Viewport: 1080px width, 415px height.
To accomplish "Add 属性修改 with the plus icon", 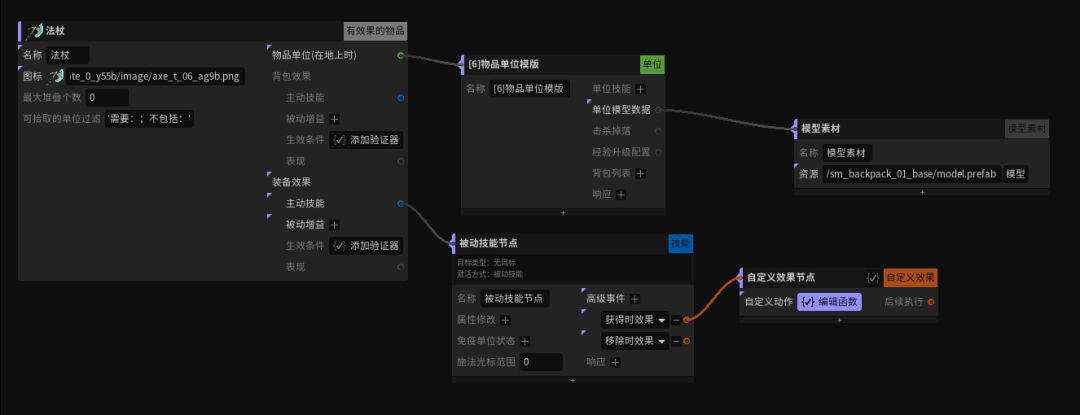I will point(506,320).
